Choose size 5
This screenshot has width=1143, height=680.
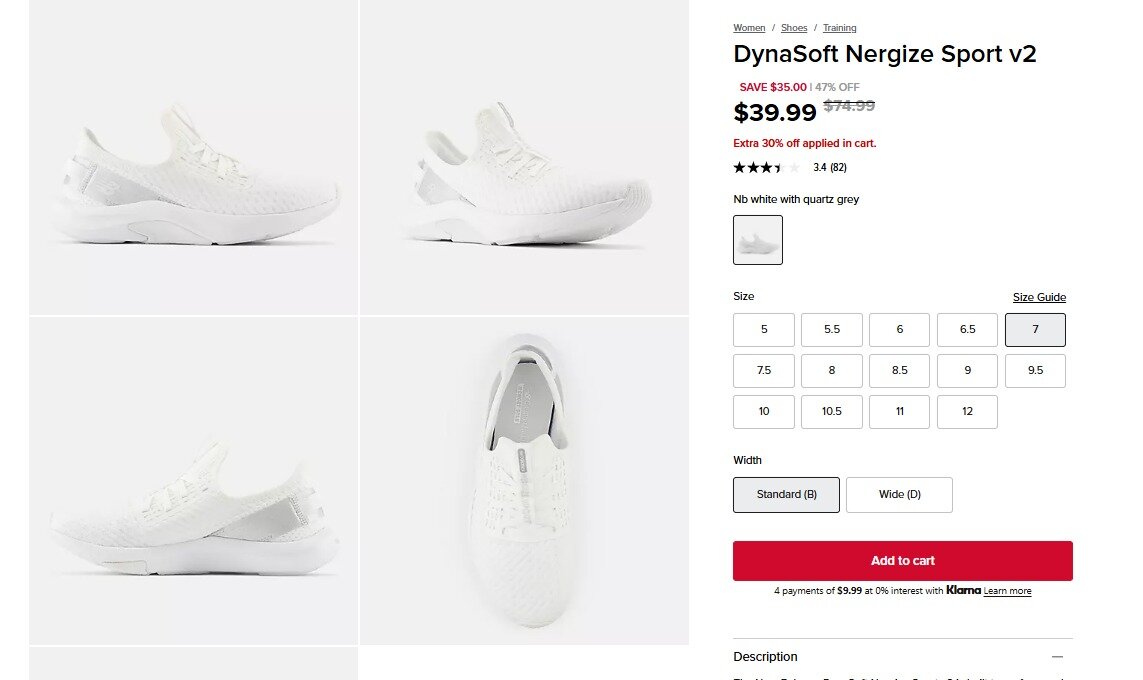point(764,330)
